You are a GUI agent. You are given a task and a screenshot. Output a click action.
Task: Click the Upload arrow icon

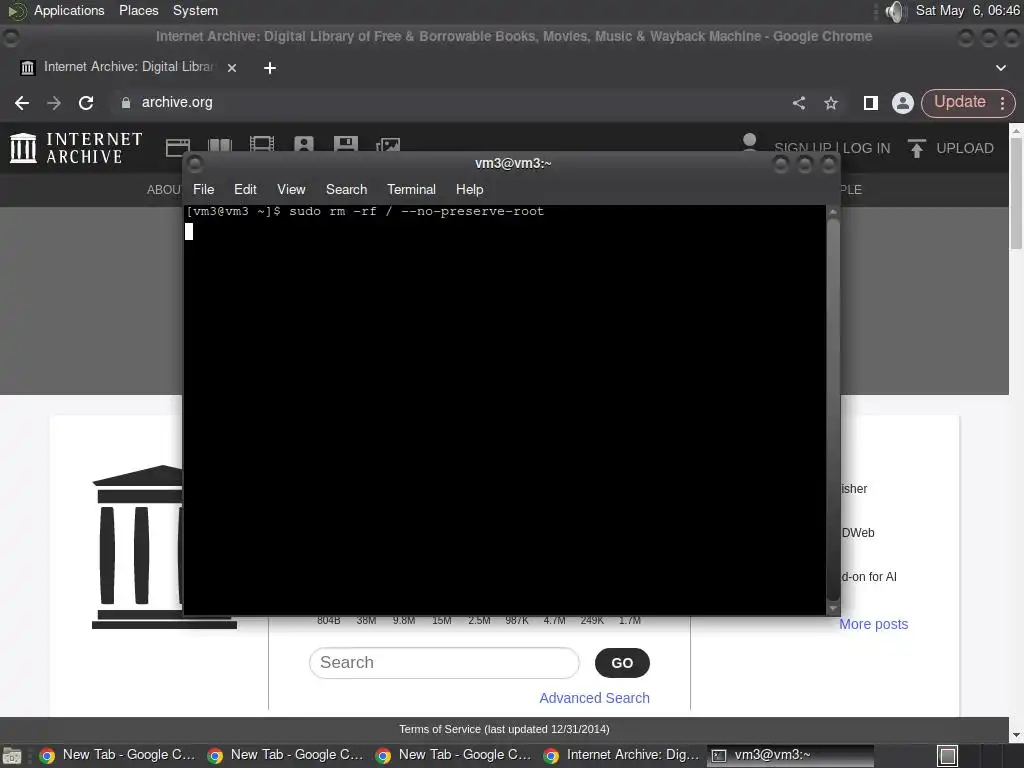(916, 148)
